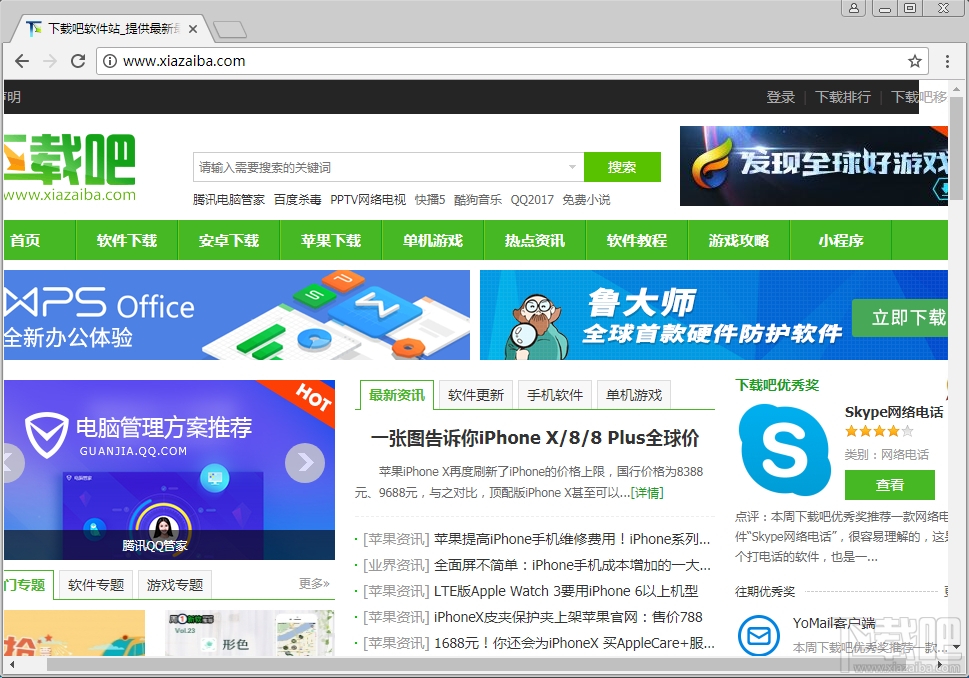Go to previous carousel slide arrow

pyautogui.click(x=12, y=462)
